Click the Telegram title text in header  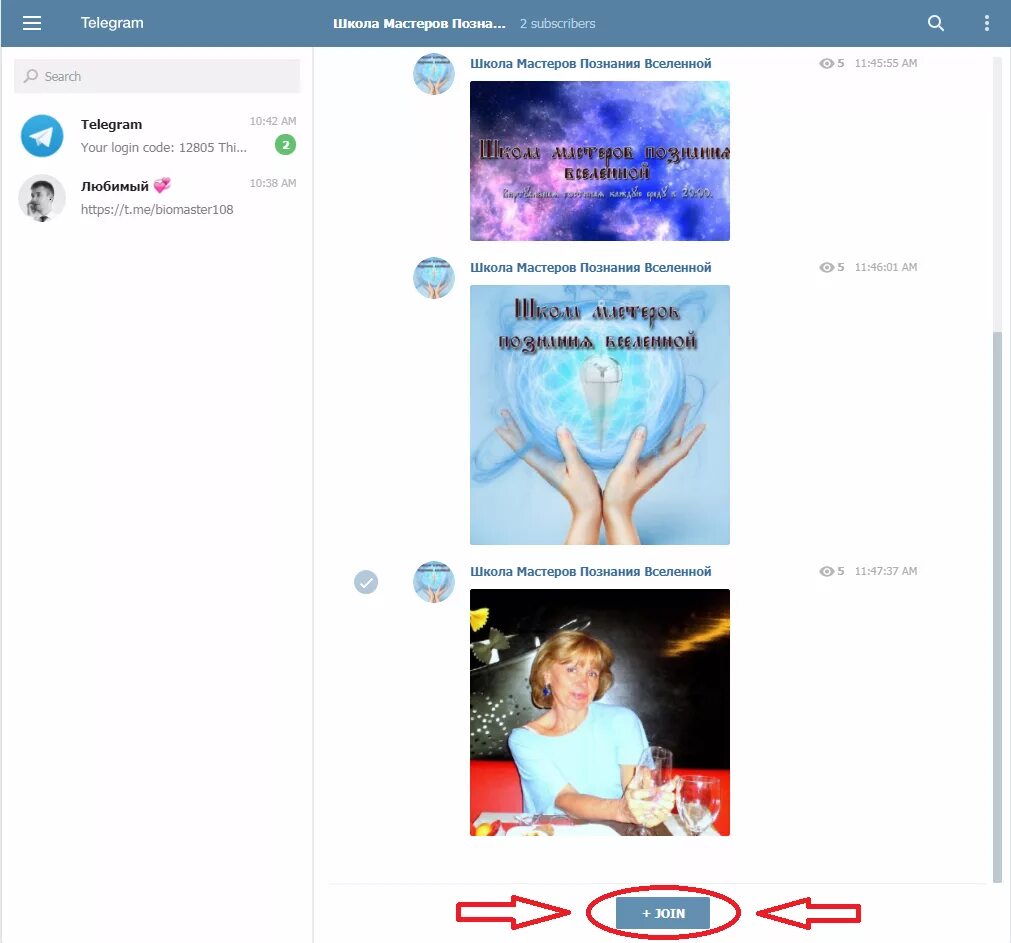(x=112, y=23)
